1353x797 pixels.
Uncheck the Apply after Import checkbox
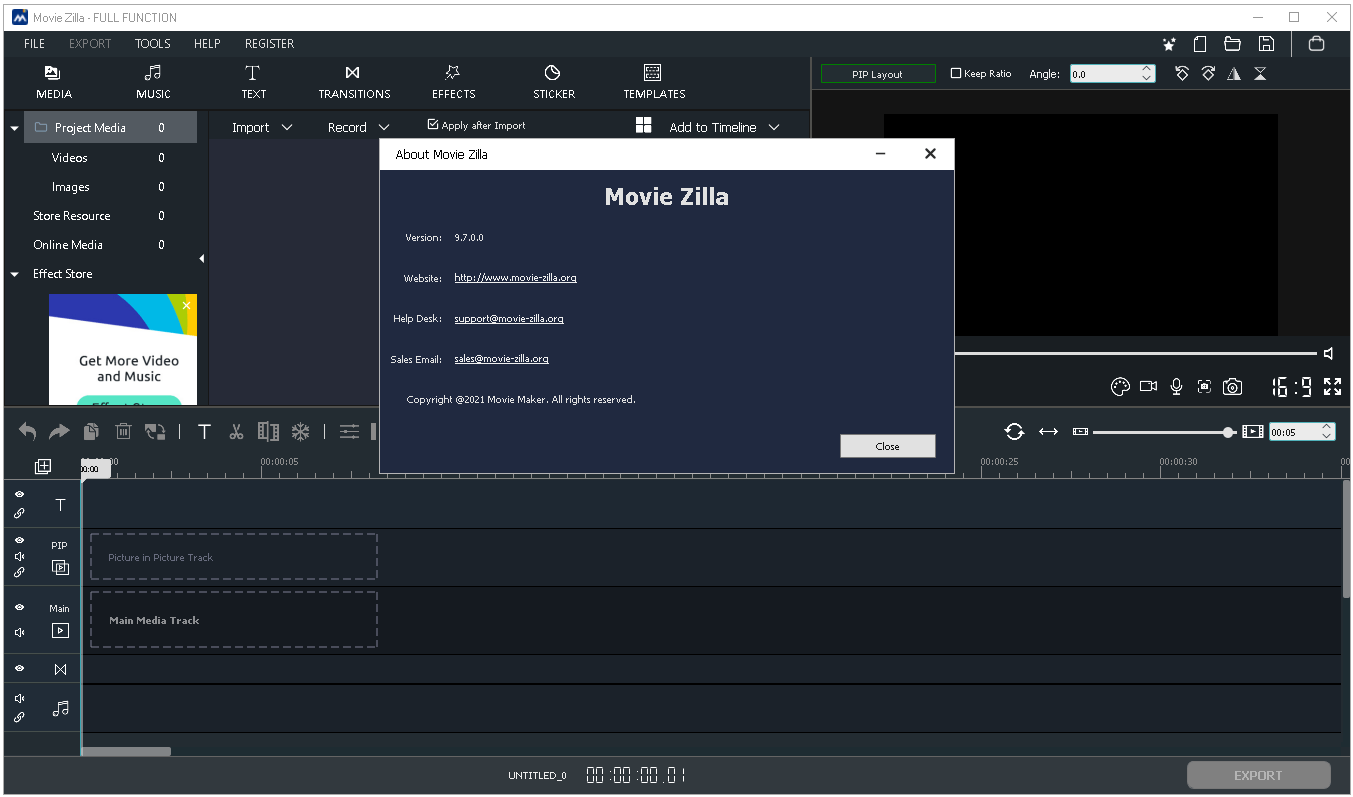[433, 125]
